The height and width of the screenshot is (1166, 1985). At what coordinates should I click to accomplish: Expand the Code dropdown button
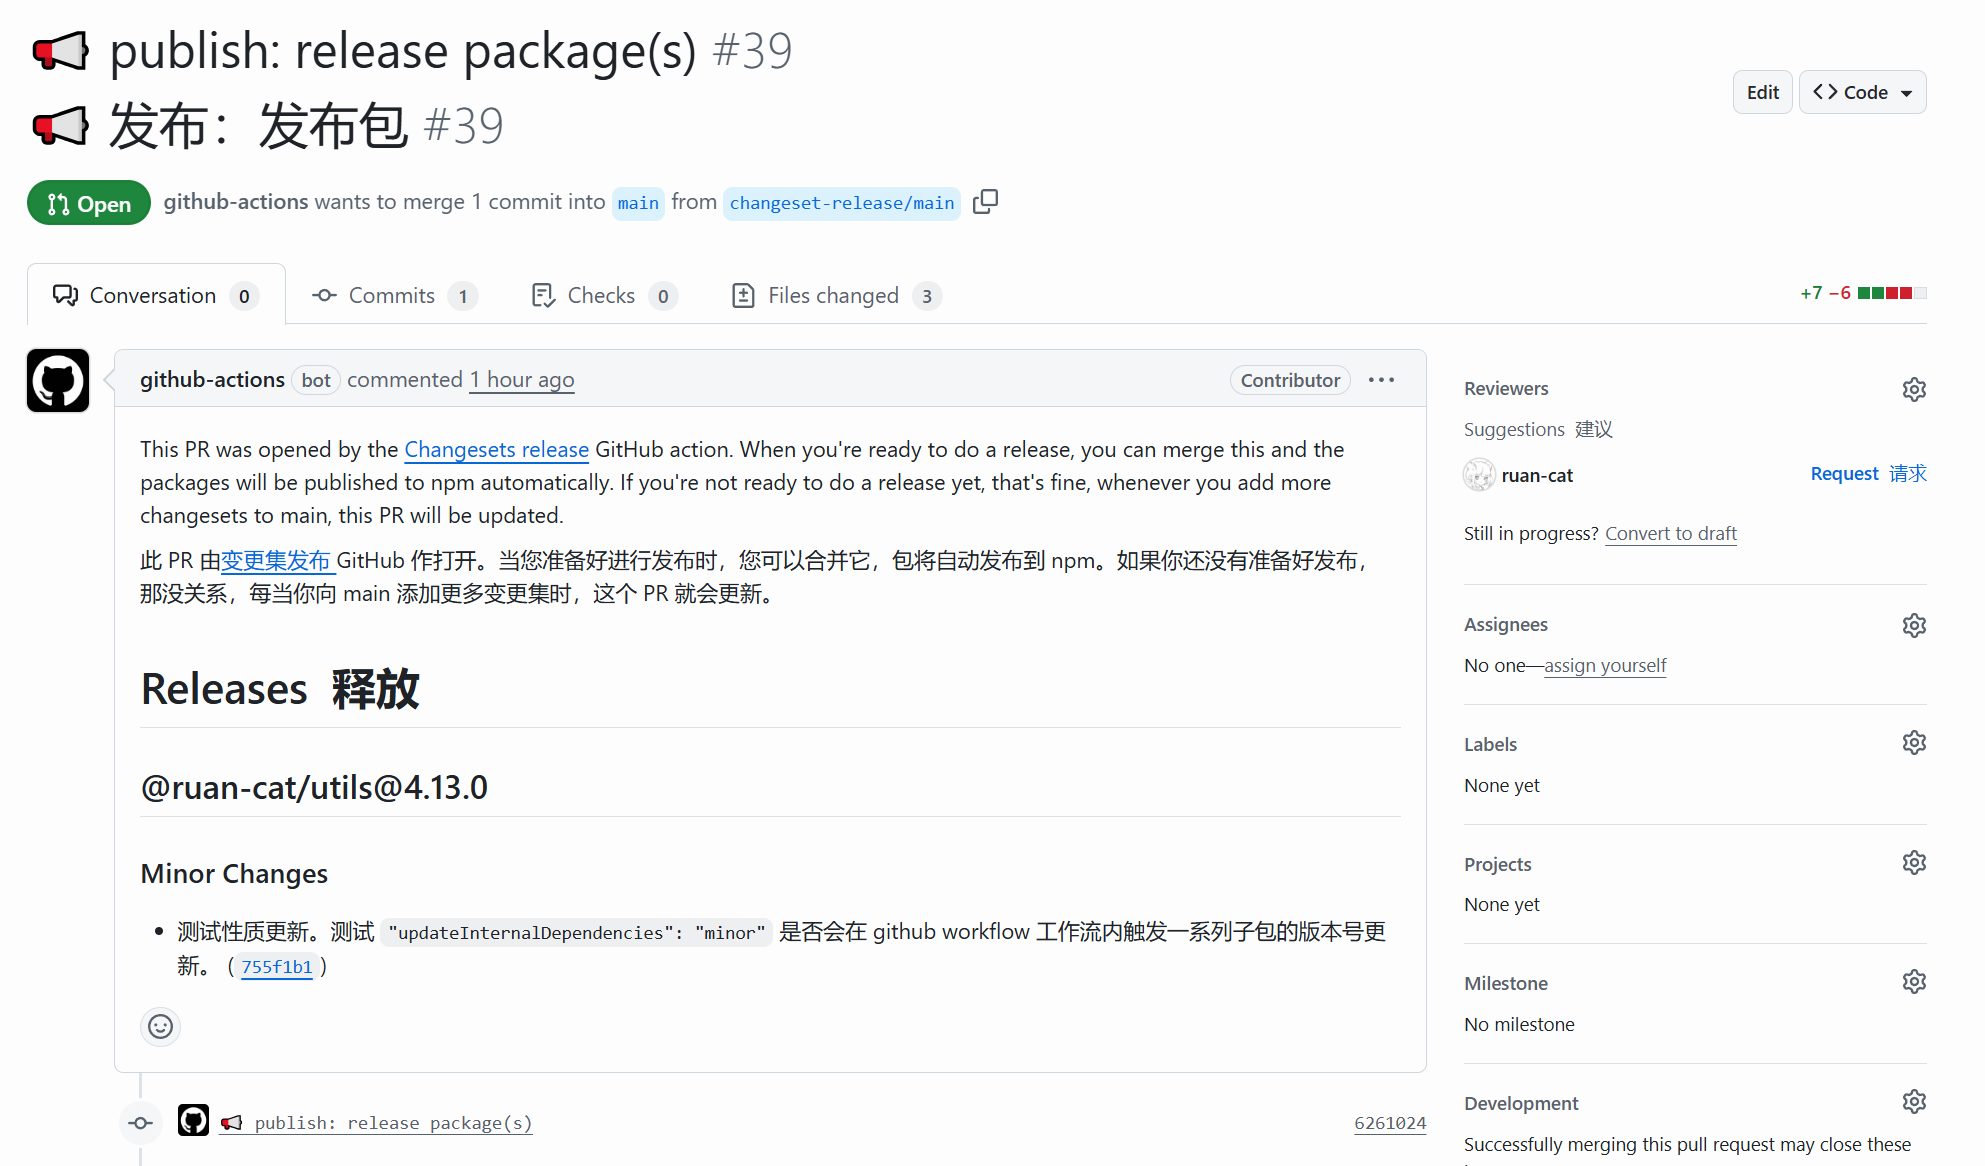click(1862, 92)
